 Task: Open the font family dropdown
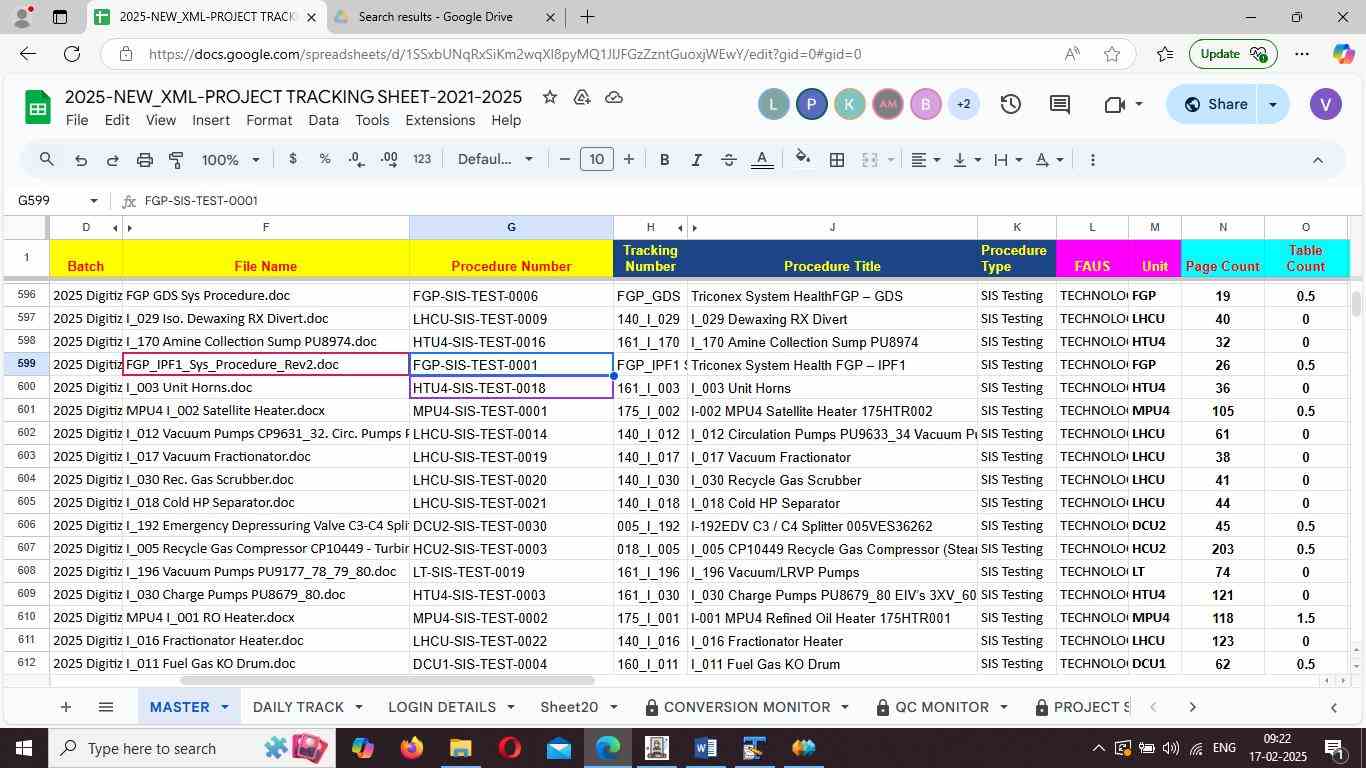coord(495,159)
